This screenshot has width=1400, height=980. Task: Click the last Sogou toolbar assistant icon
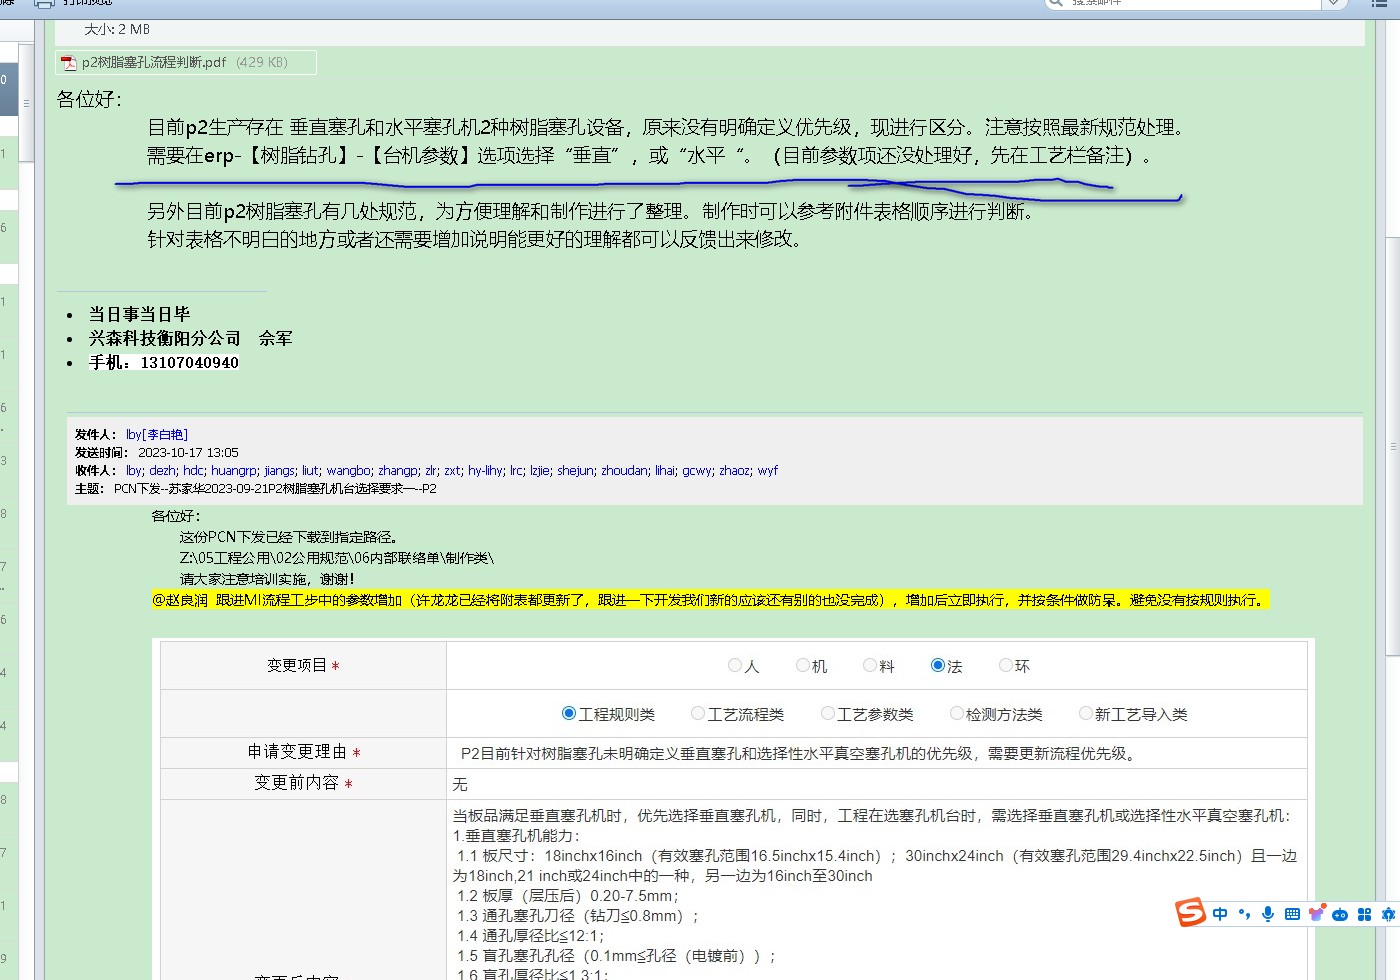(x=1388, y=914)
